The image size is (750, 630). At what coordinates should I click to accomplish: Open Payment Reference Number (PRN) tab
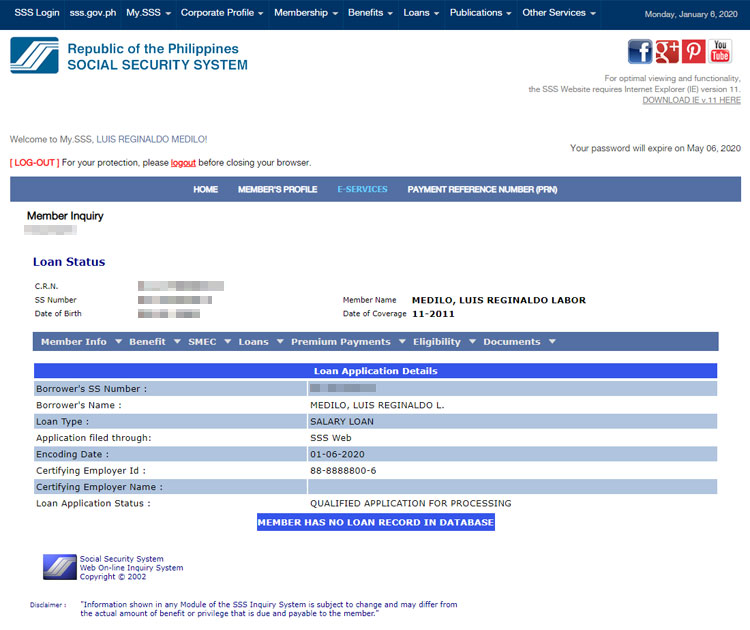(482, 189)
